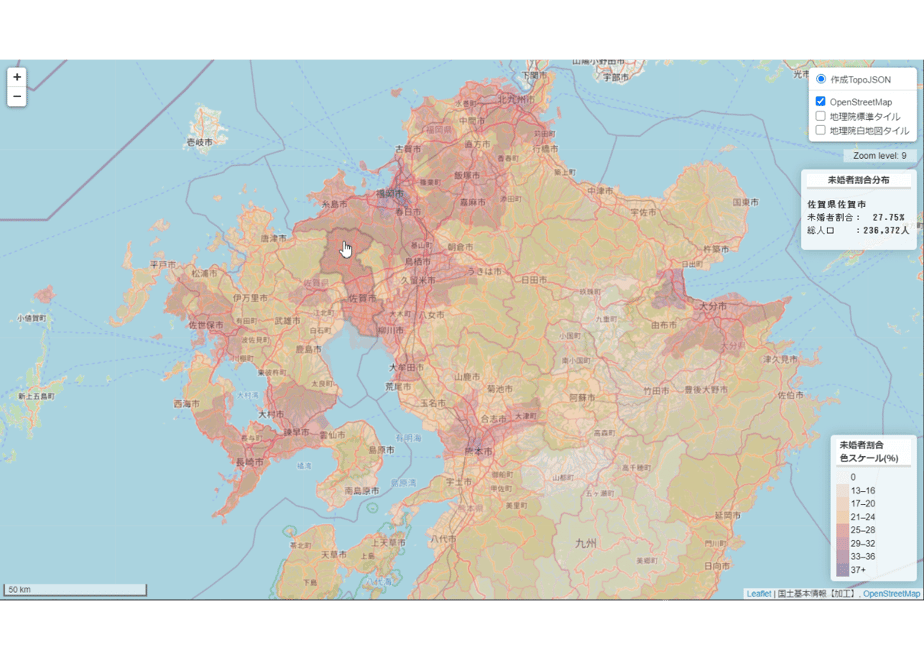Viewport: 924px width, 660px height.
Task: Click the 島原市 label on map
Action: point(381,450)
